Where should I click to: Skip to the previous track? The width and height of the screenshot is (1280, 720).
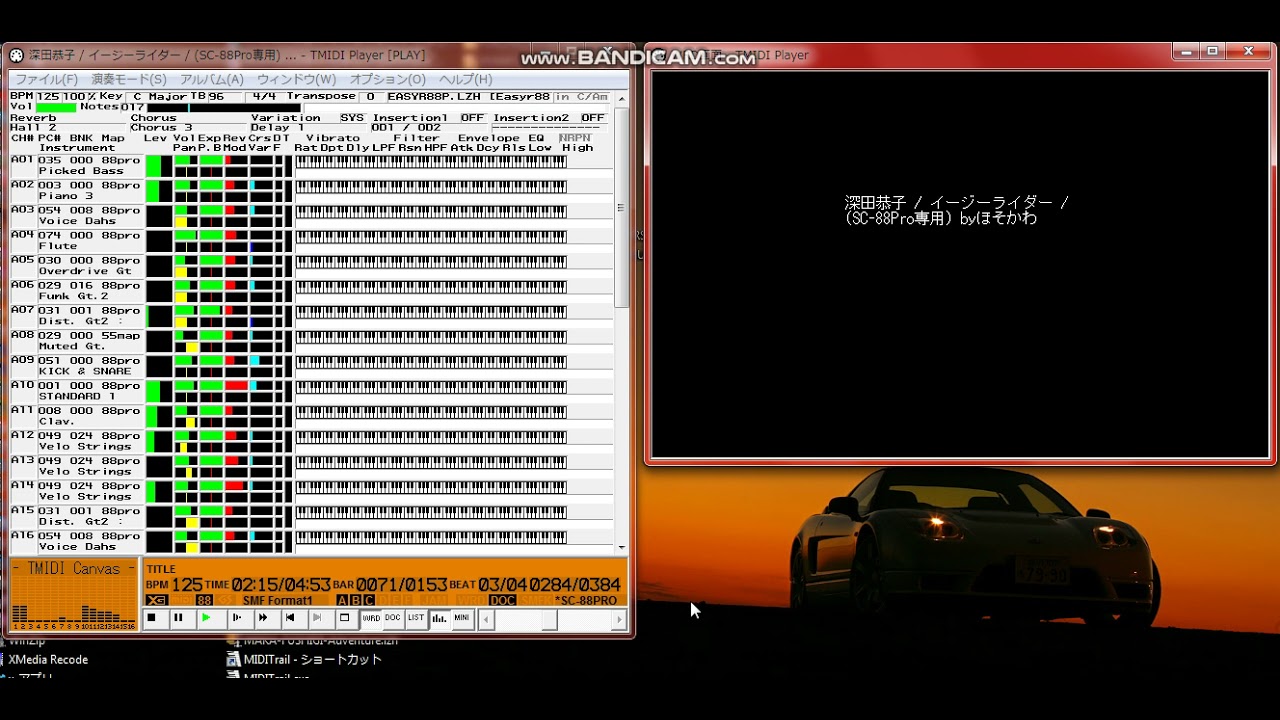(290, 618)
